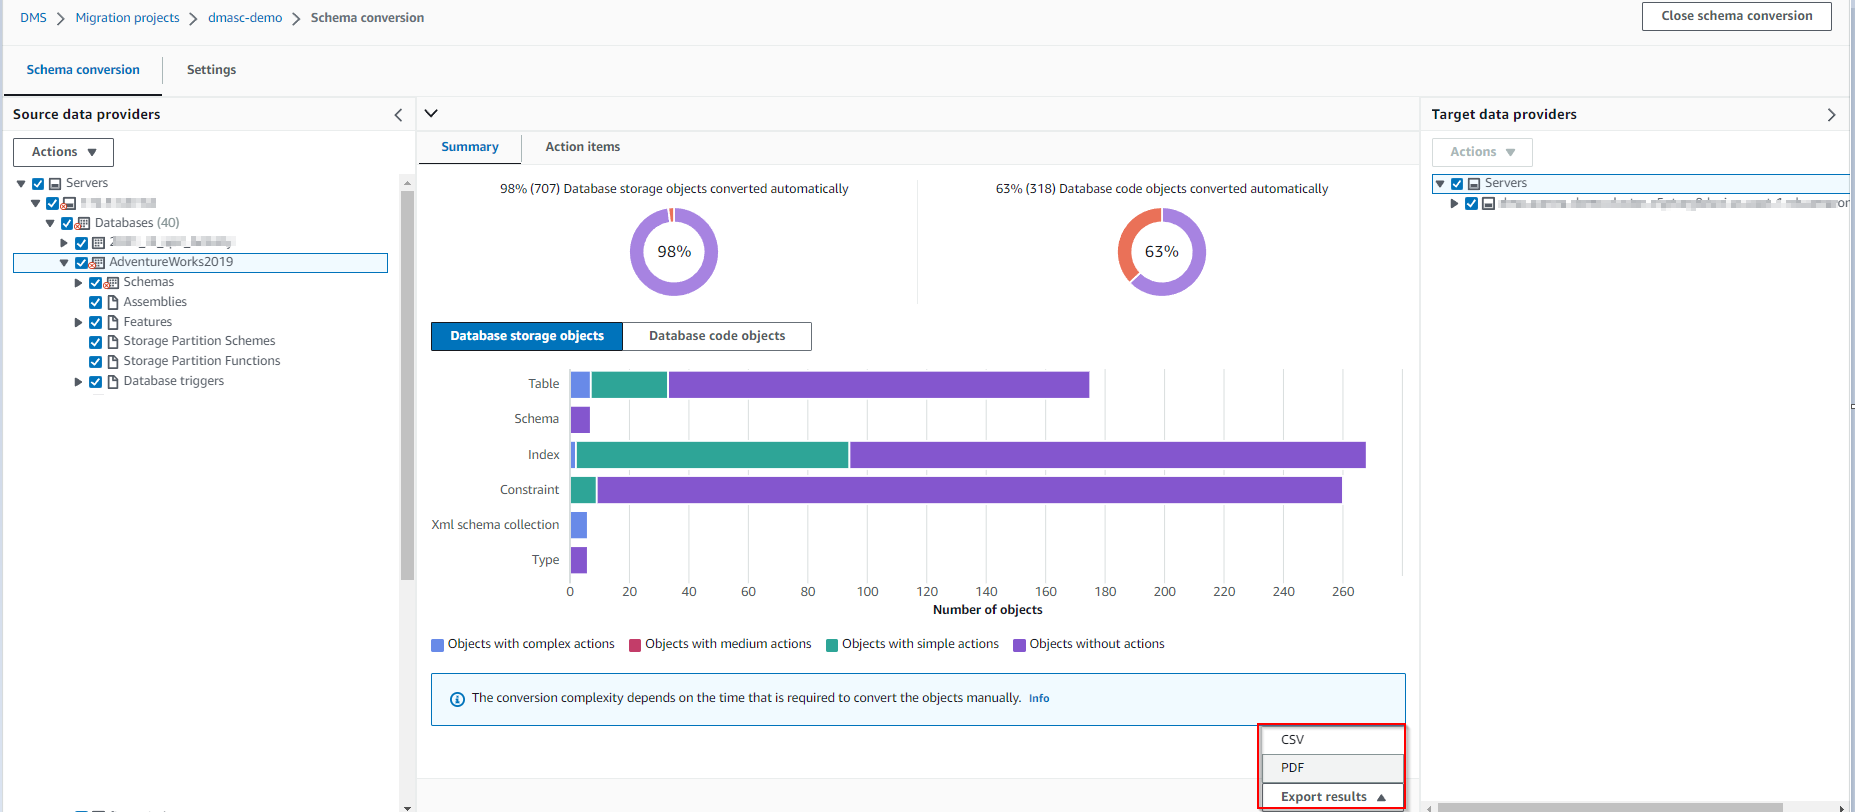Click the Storage Partition Functions document icon
The height and width of the screenshot is (812, 1855).
[x=113, y=361]
